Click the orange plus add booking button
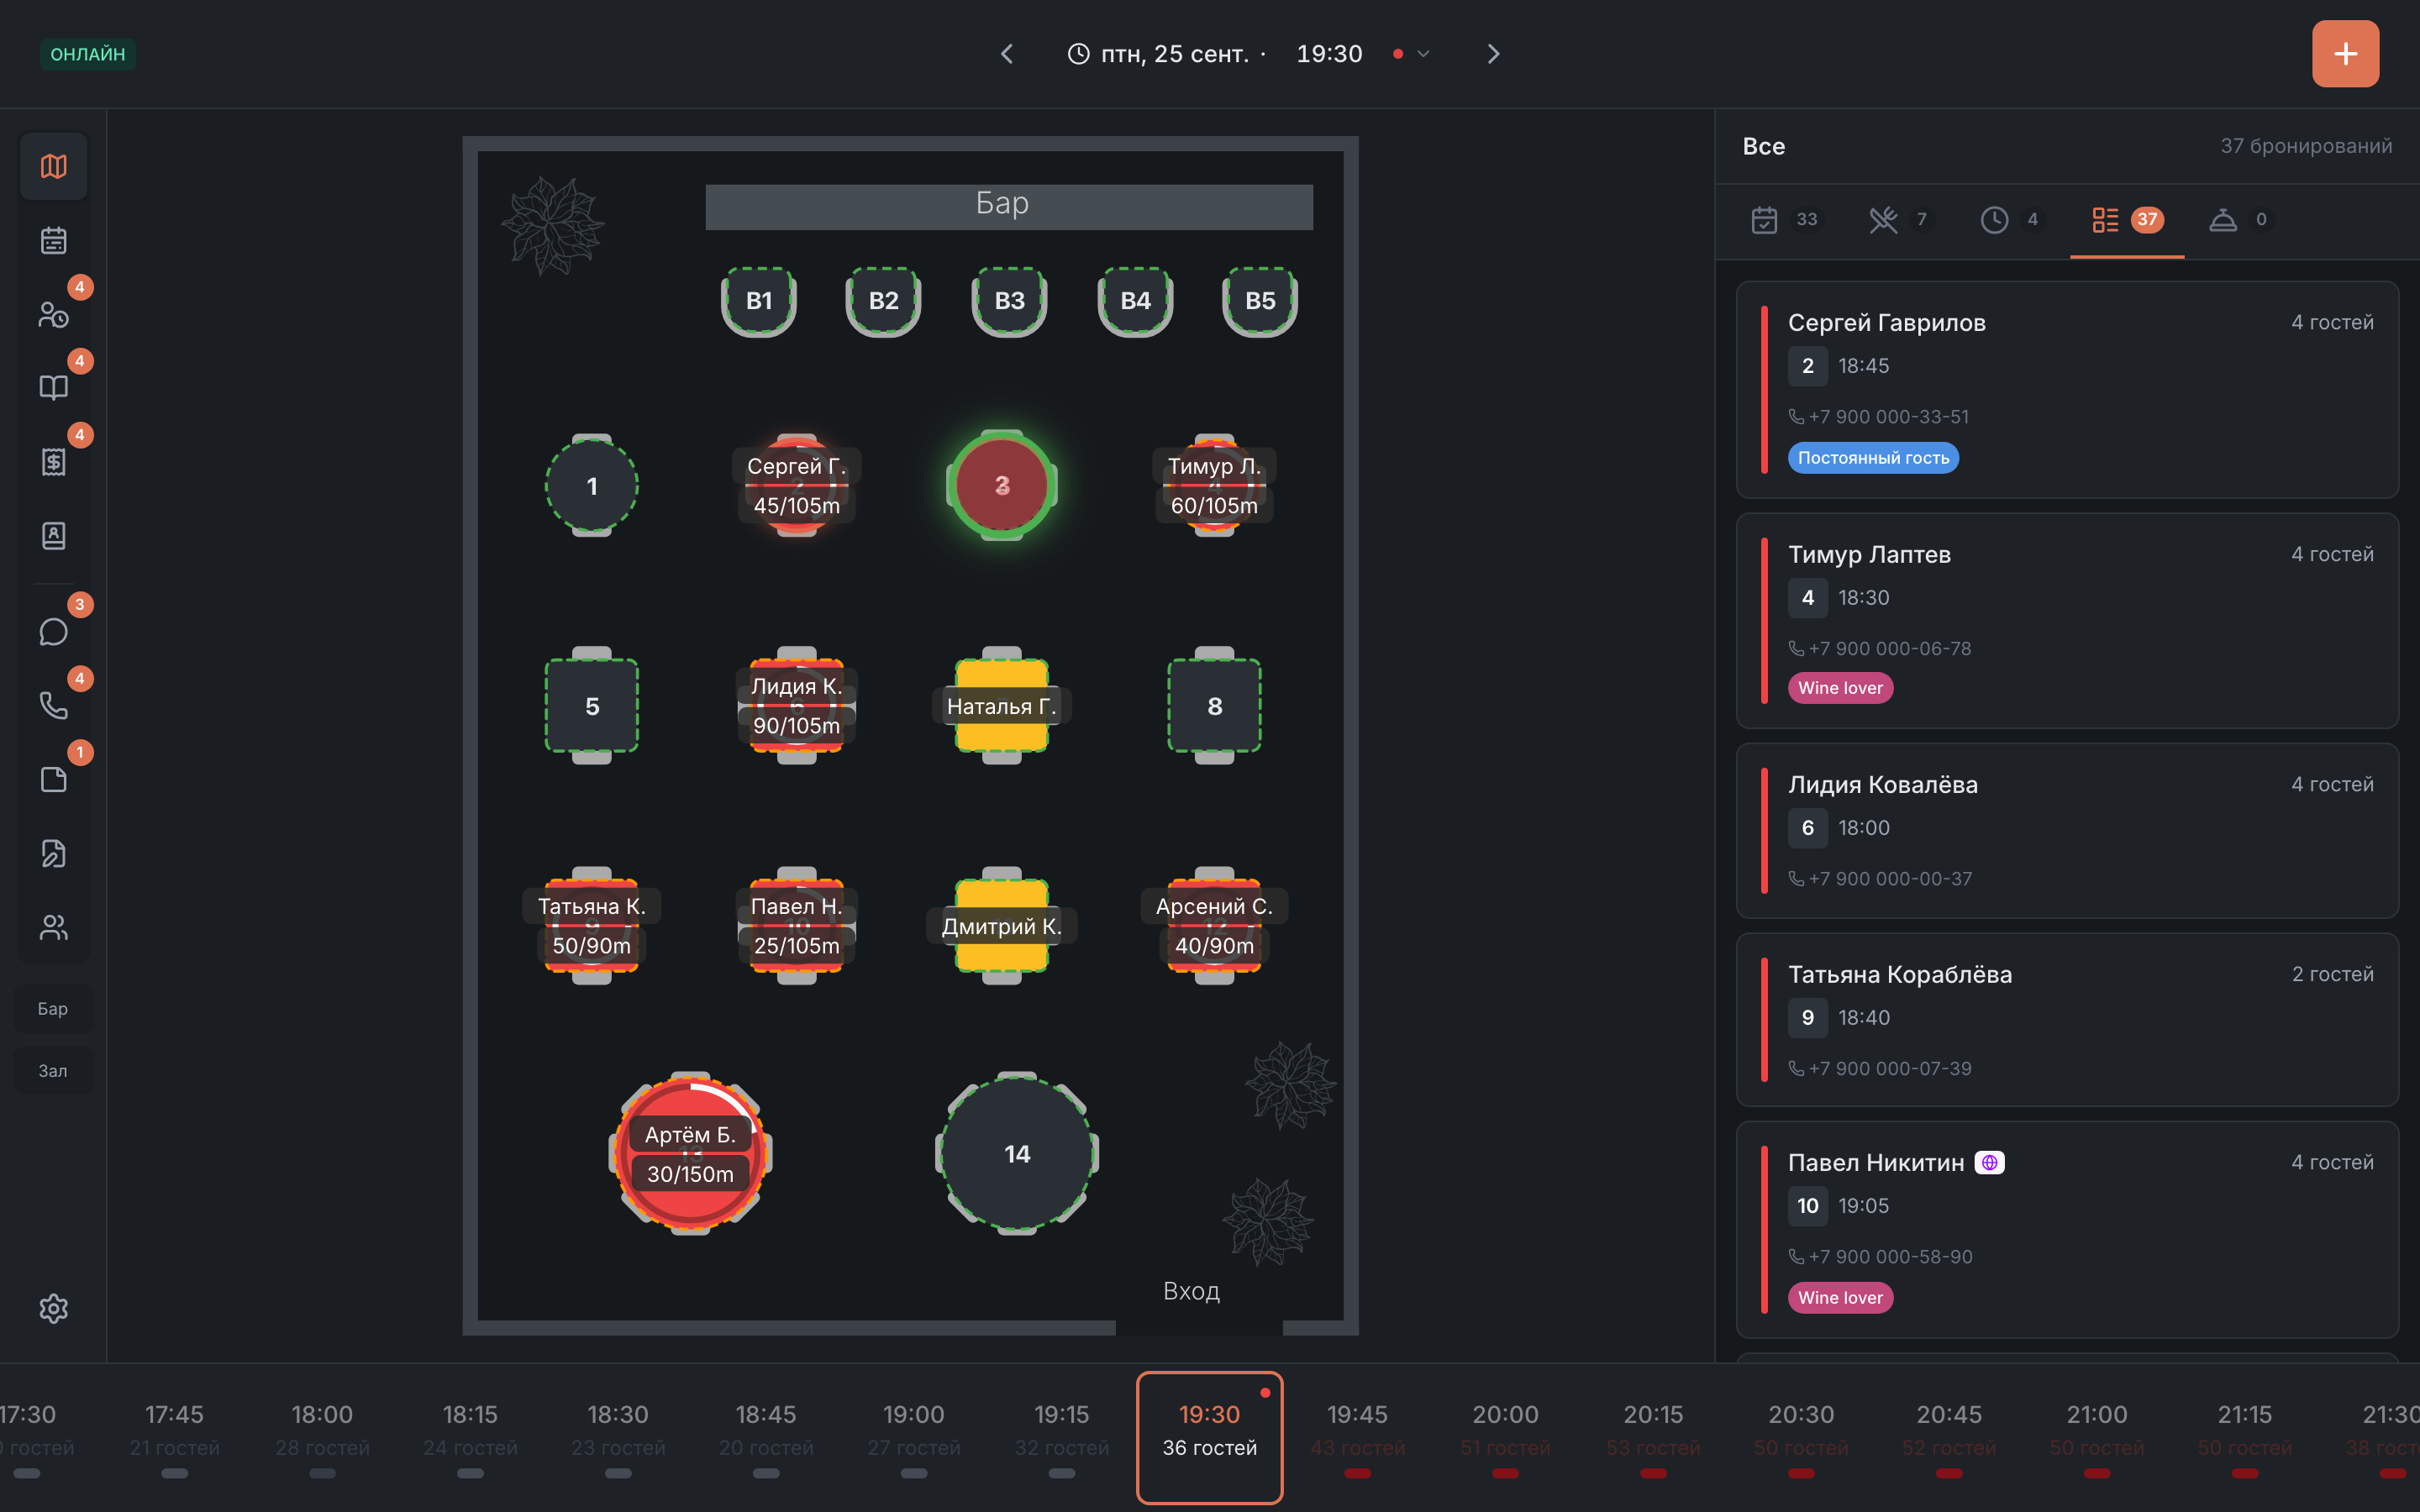This screenshot has width=2420, height=1512. tap(2345, 54)
